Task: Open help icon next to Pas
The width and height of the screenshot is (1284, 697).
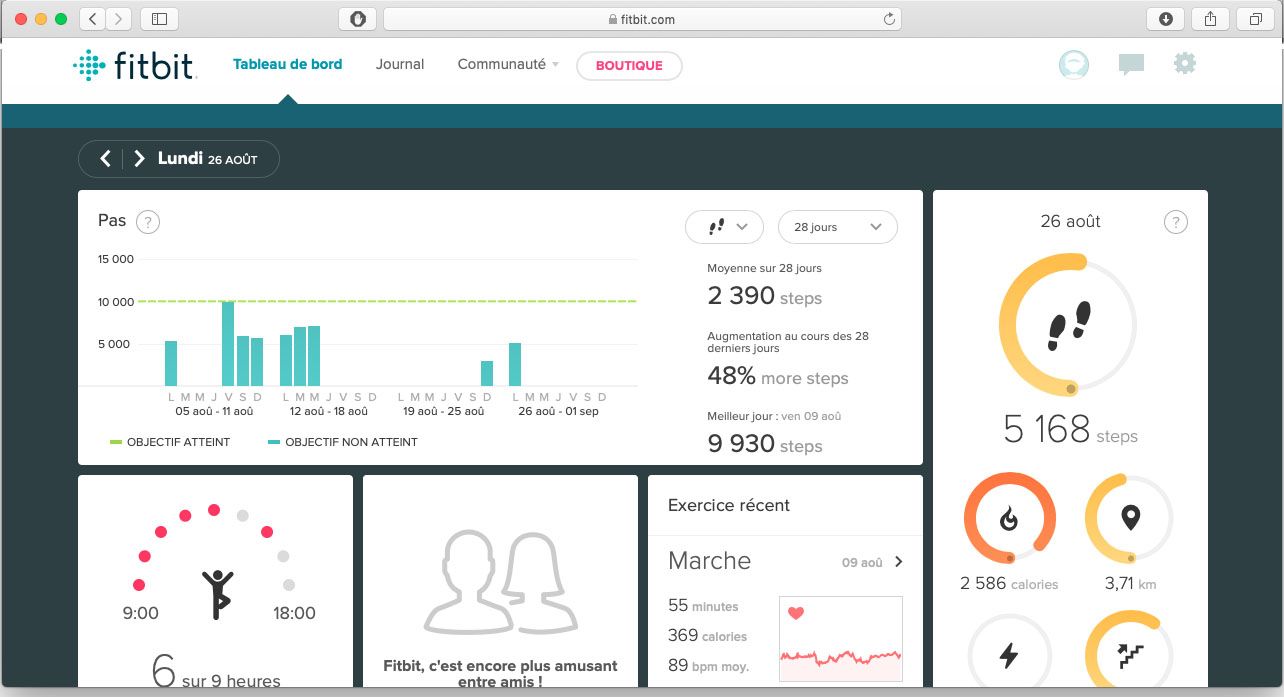Action: tap(148, 222)
